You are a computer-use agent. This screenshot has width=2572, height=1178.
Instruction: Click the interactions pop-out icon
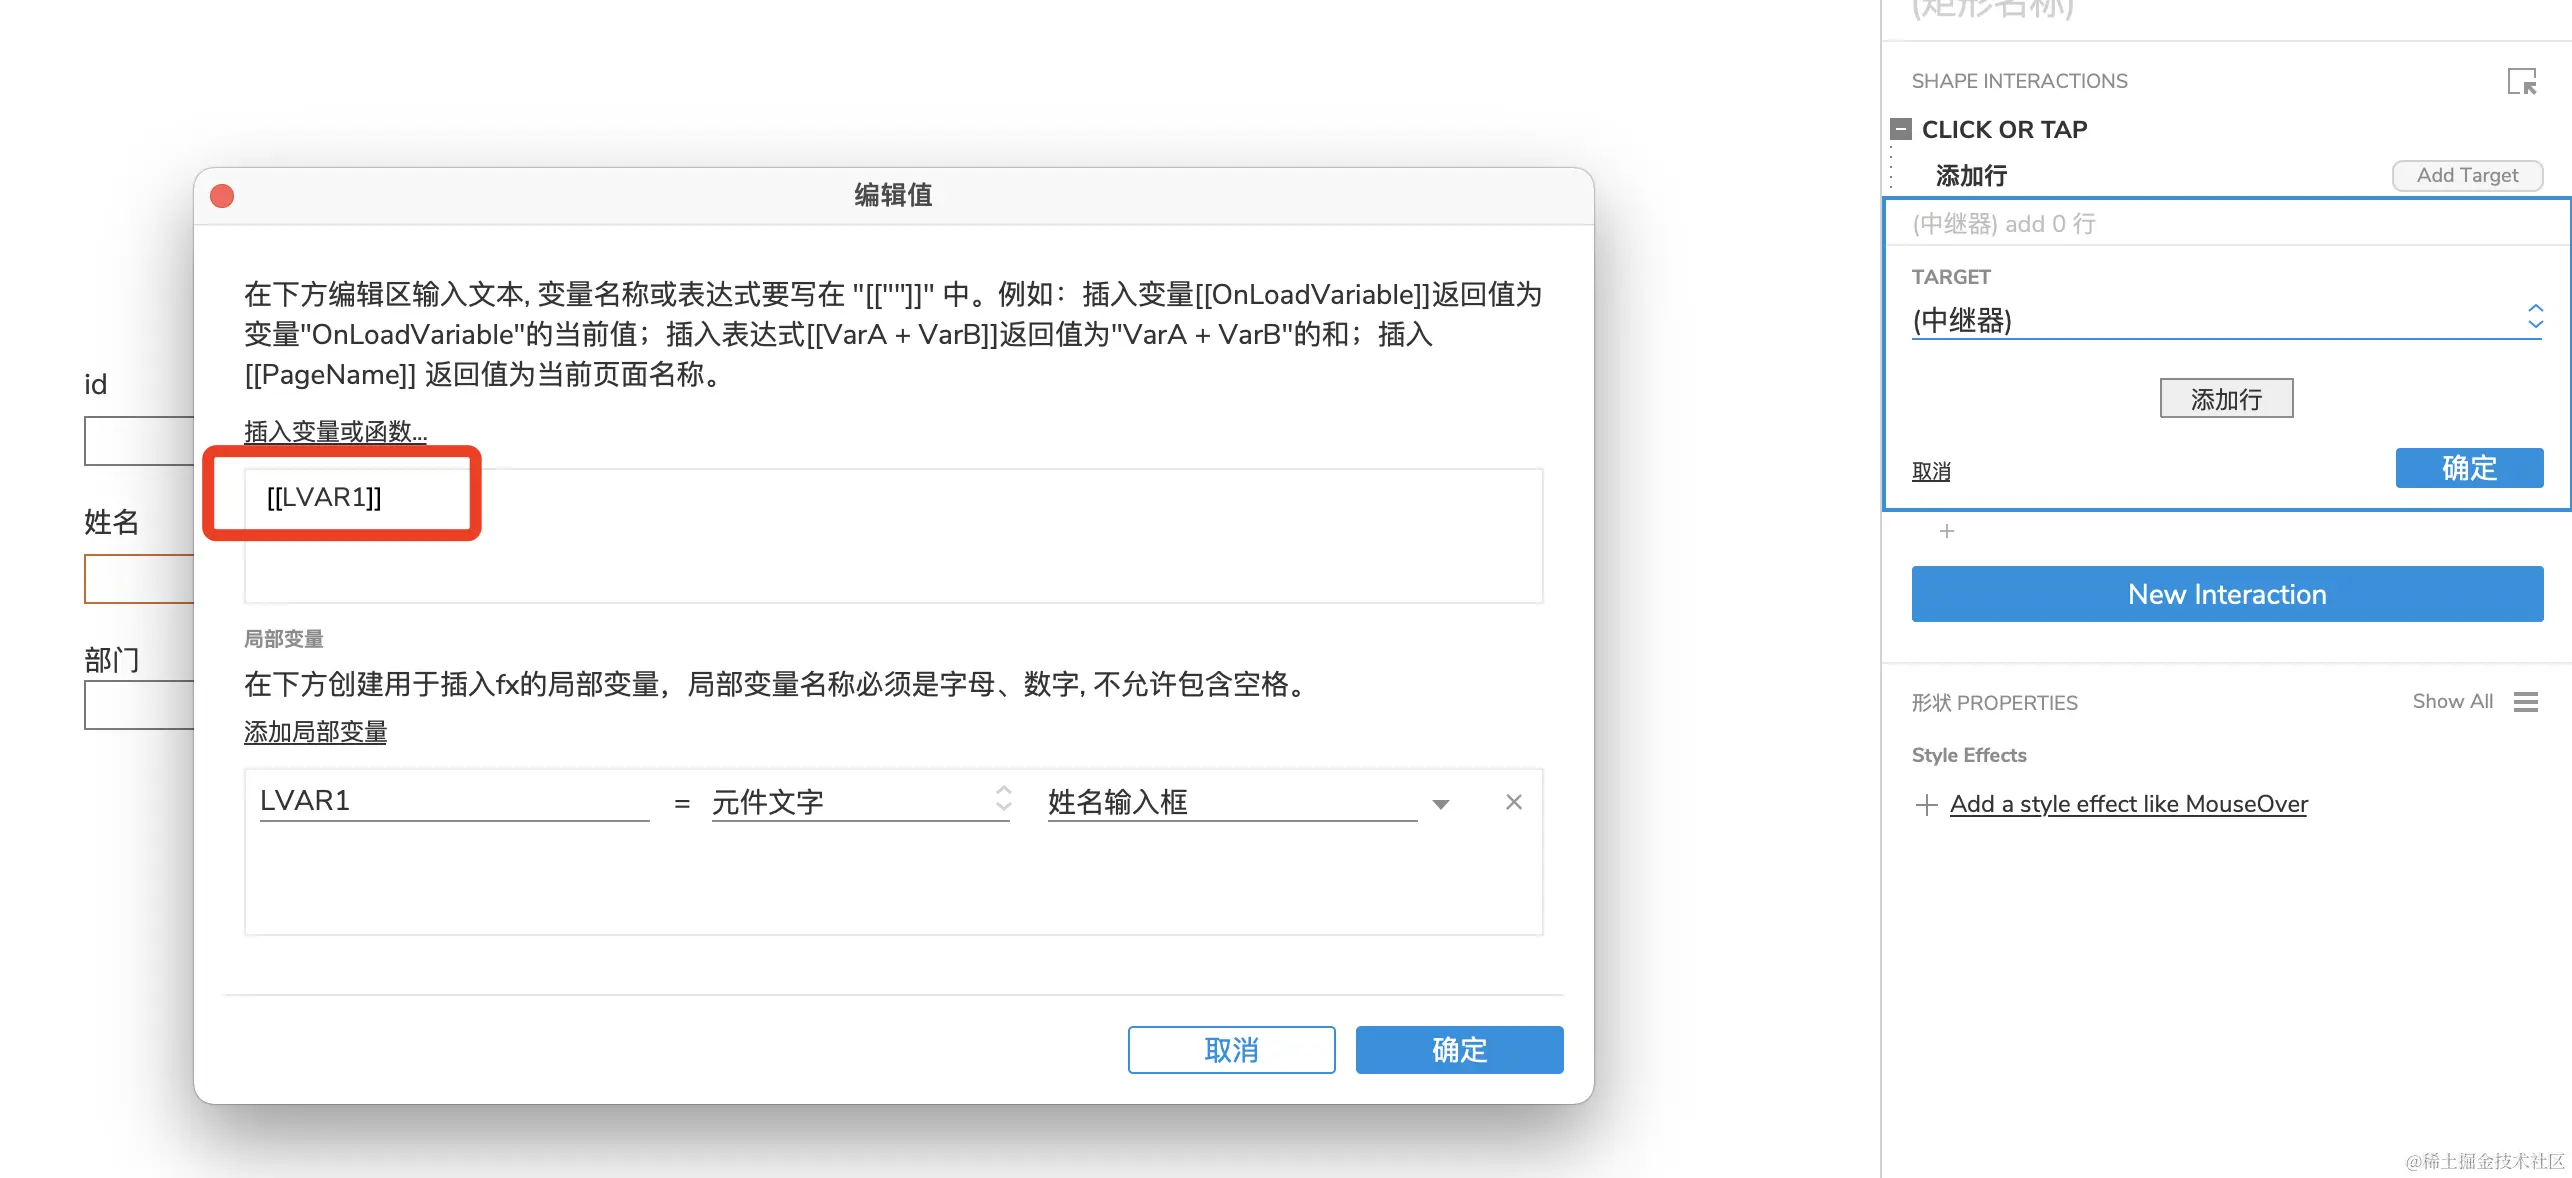coord(2521,81)
